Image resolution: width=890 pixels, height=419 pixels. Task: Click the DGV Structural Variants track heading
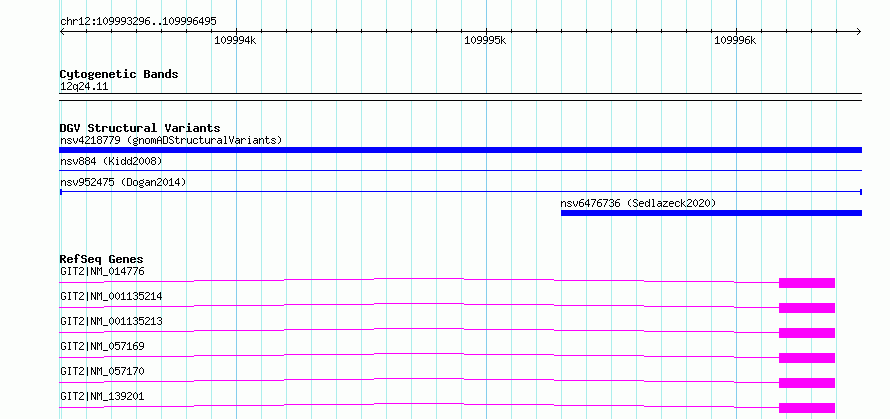tap(140, 128)
